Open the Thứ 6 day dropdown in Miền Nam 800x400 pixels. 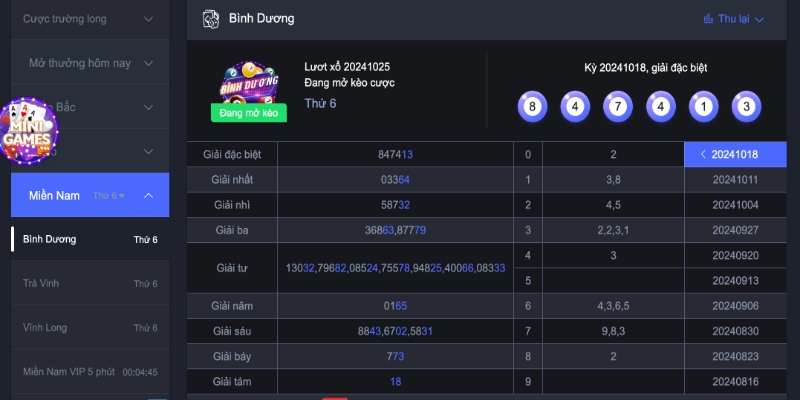pos(109,195)
